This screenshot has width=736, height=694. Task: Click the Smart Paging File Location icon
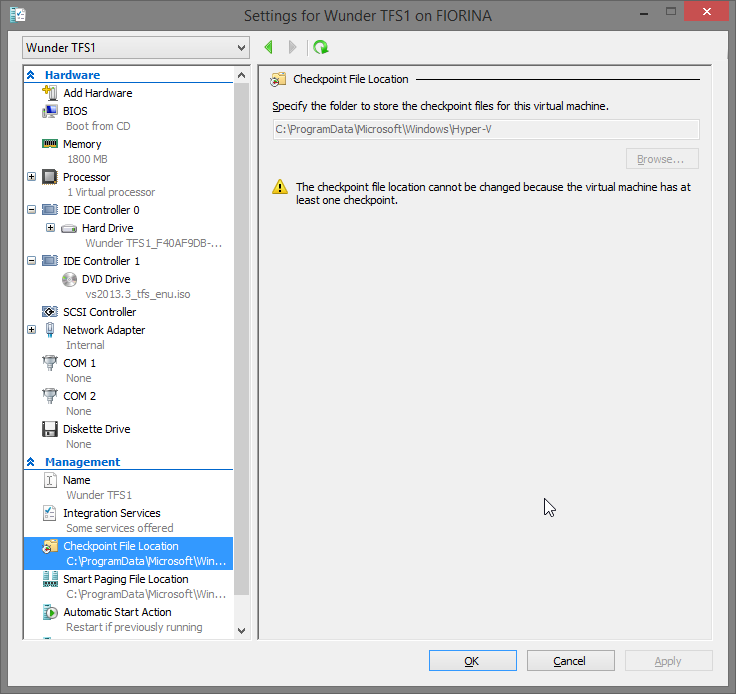click(x=50, y=579)
